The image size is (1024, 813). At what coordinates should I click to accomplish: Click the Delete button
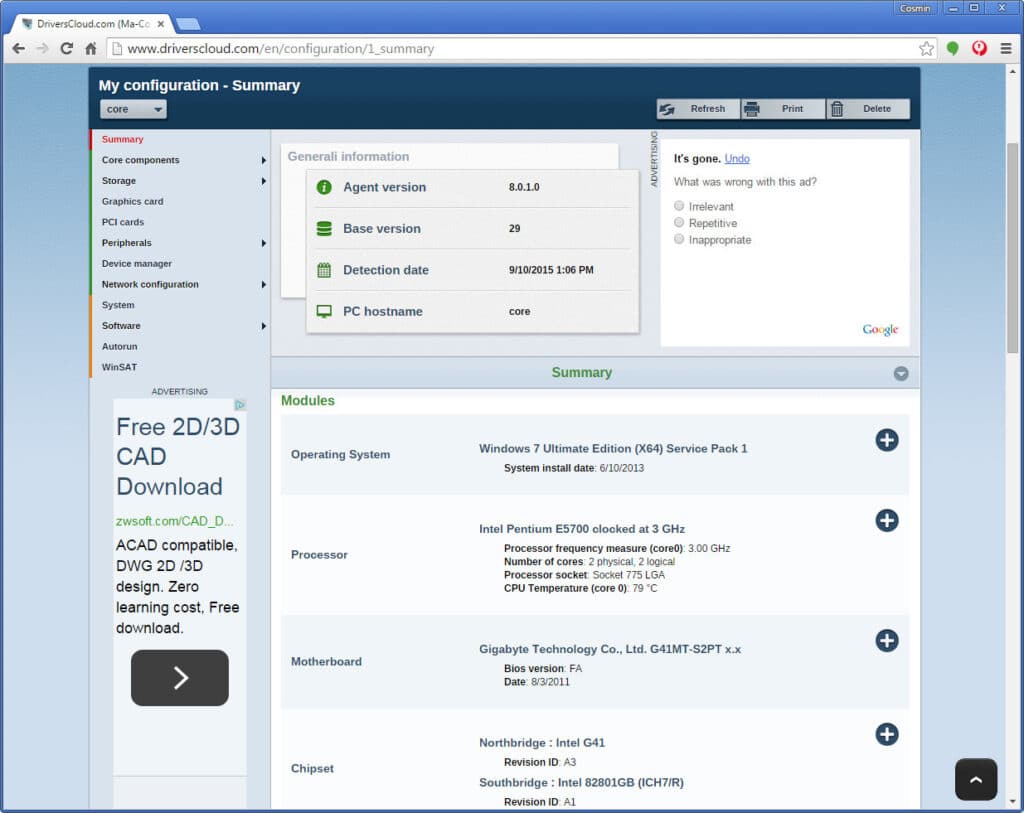868,109
